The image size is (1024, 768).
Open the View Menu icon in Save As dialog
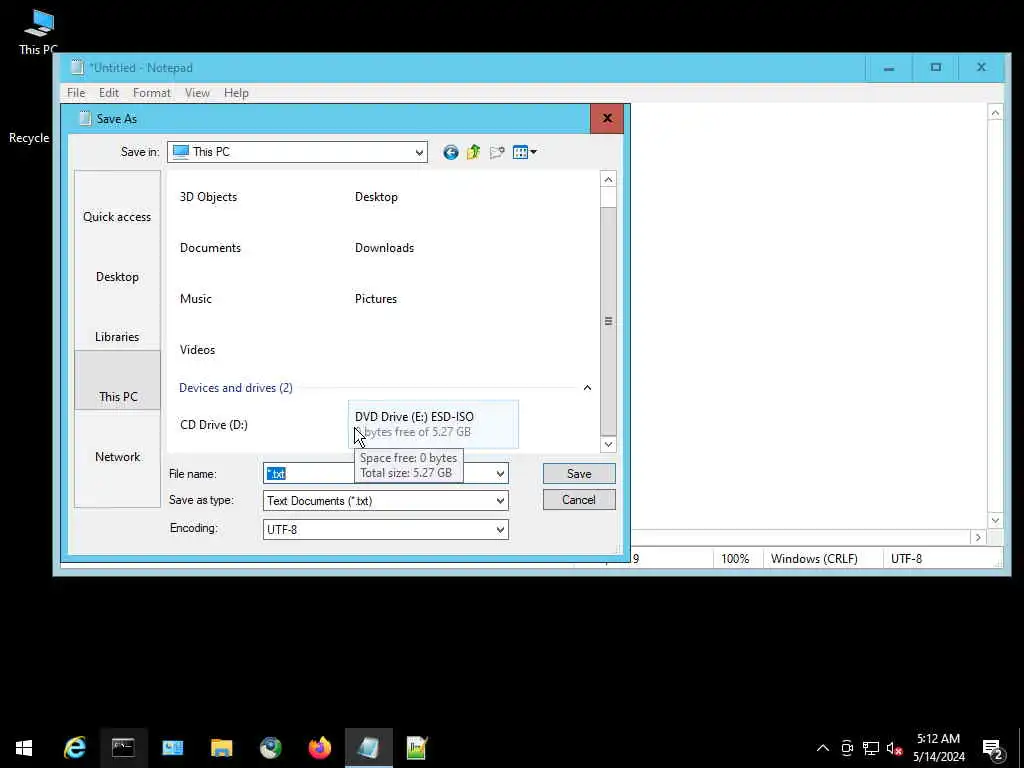(x=524, y=152)
